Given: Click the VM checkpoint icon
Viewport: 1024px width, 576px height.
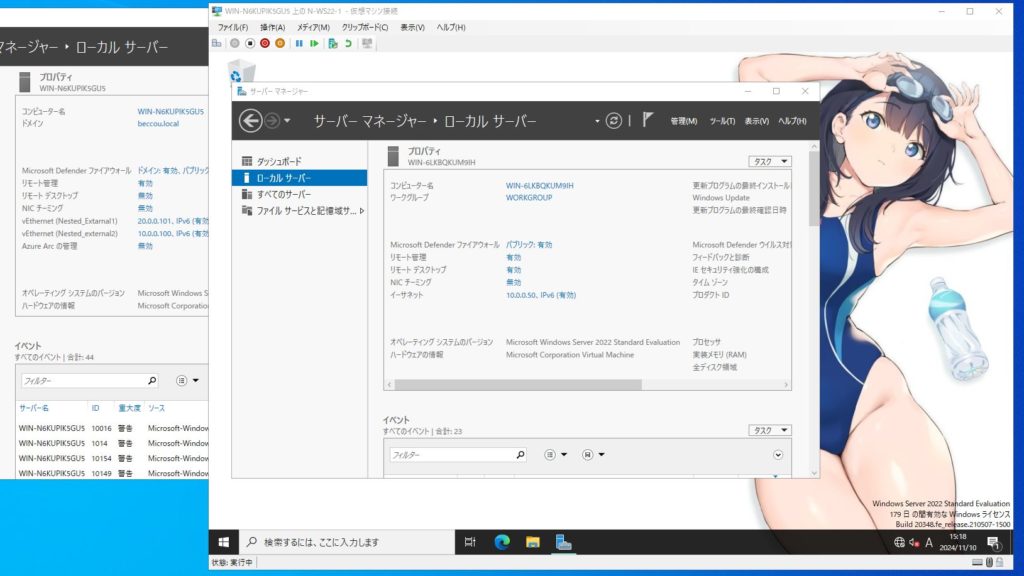Looking at the screenshot, I should pyautogui.click(x=333, y=43).
